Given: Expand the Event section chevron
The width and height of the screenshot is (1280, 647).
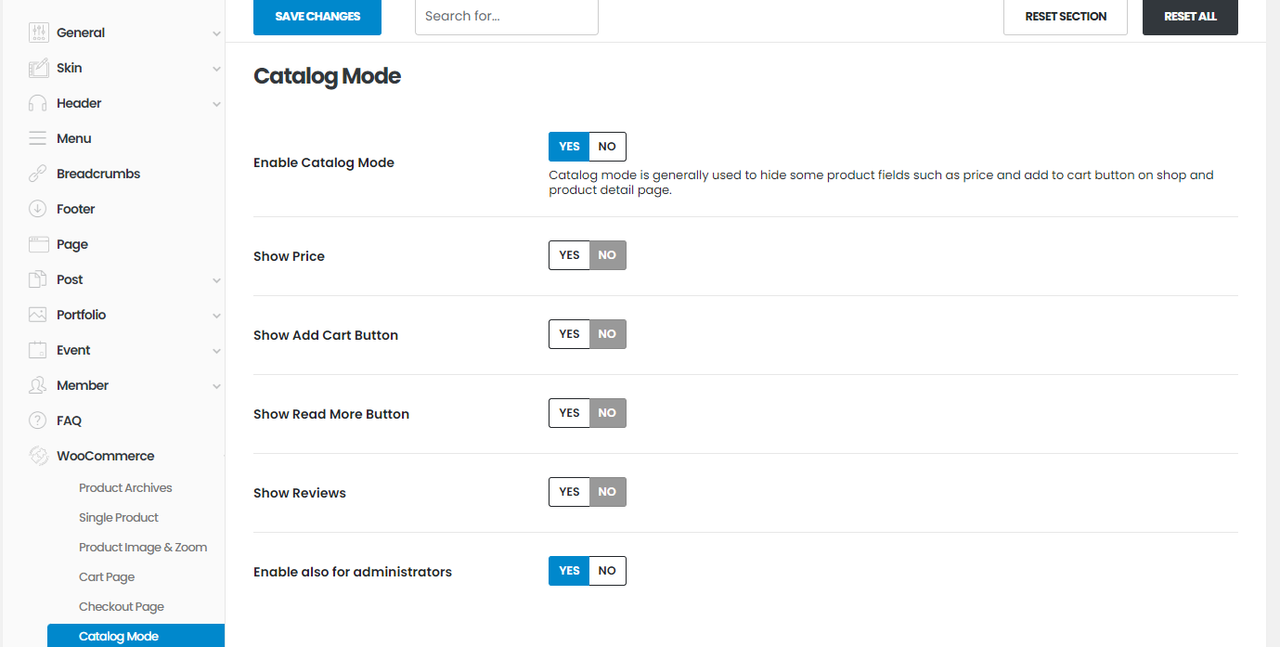Looking at the screenshot, I should pos(216,351).
